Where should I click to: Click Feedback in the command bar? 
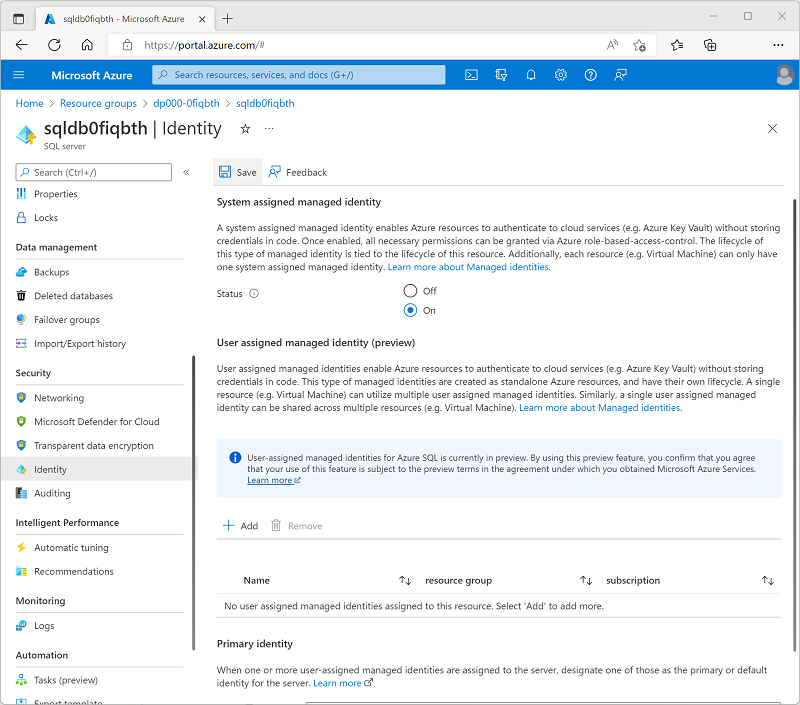coord(298,172)
